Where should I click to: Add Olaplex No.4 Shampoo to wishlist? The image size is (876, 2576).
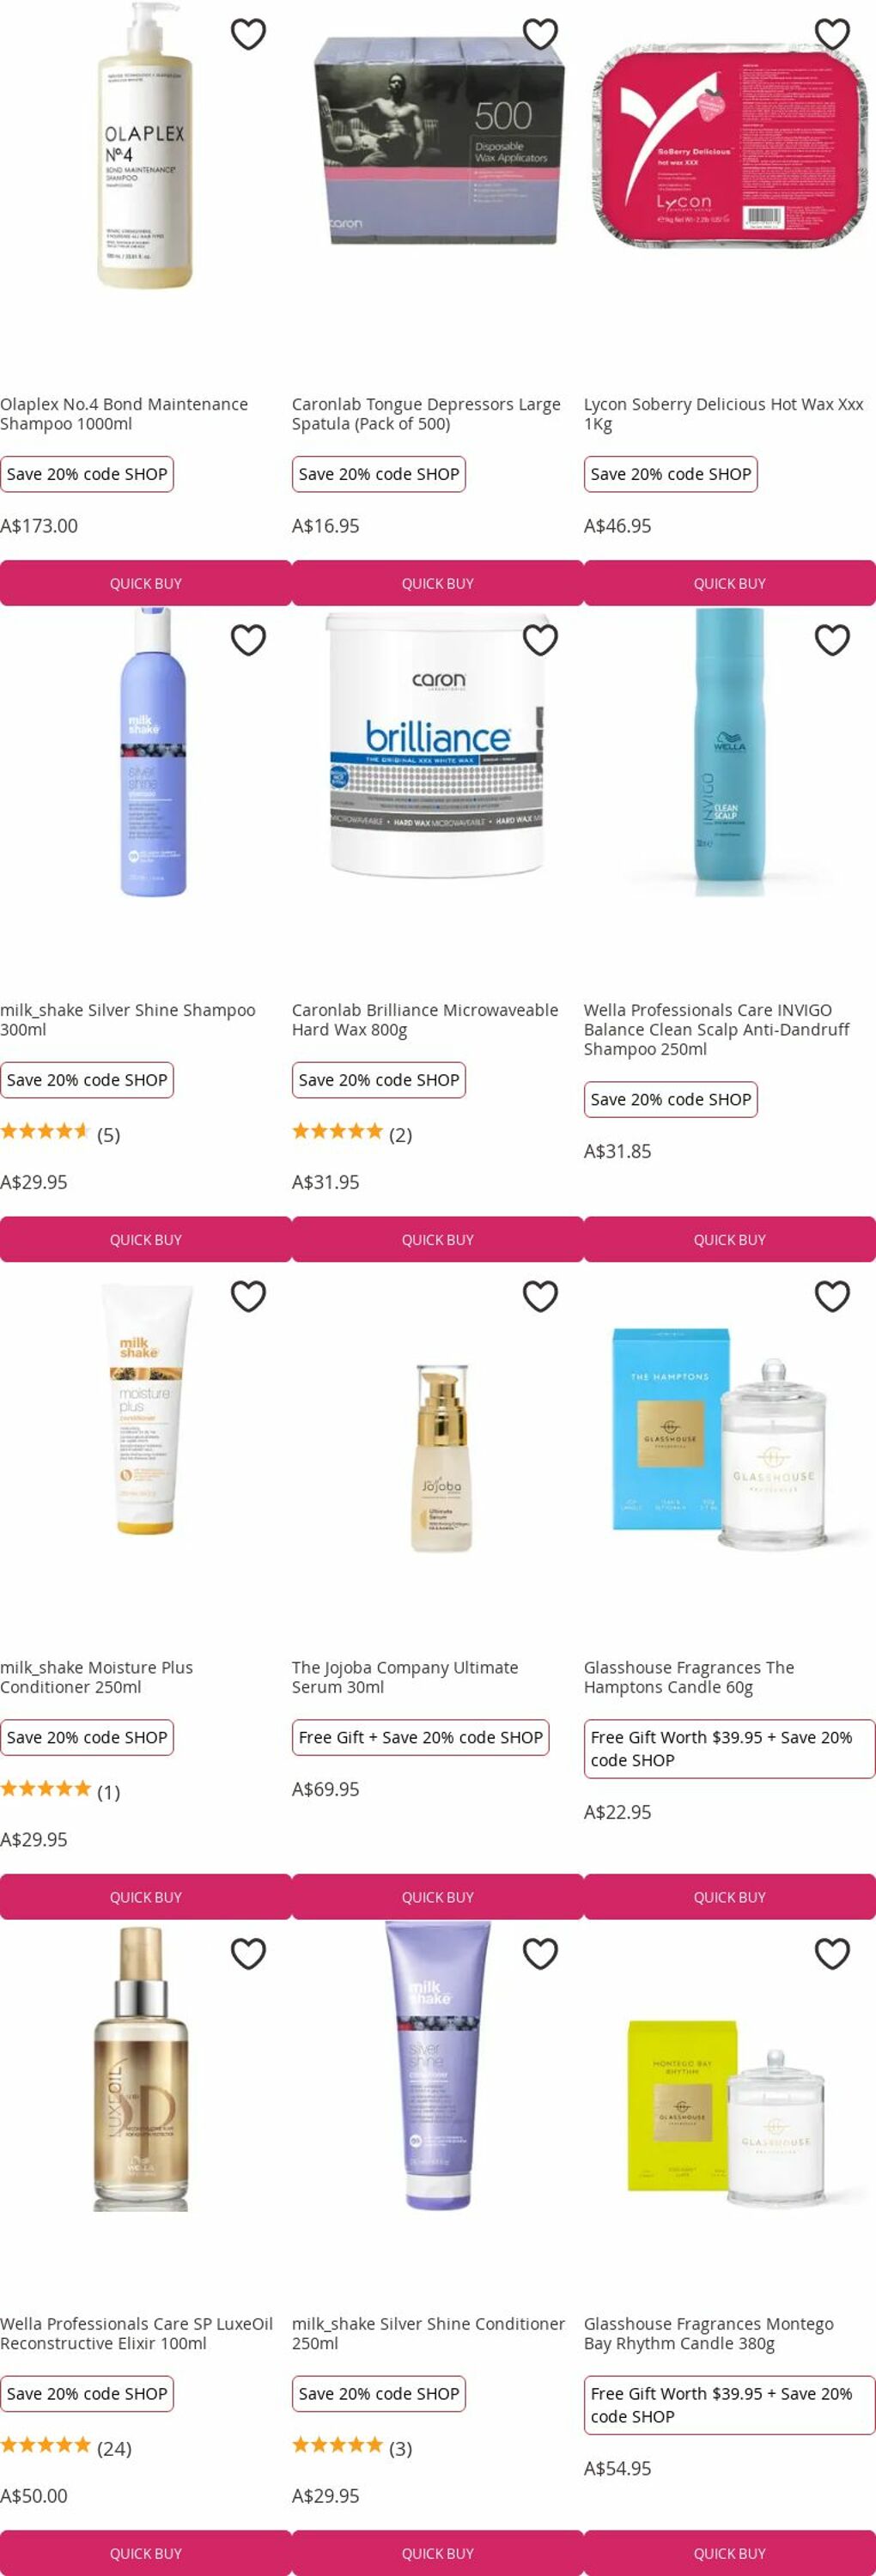(x=248, y=34)
